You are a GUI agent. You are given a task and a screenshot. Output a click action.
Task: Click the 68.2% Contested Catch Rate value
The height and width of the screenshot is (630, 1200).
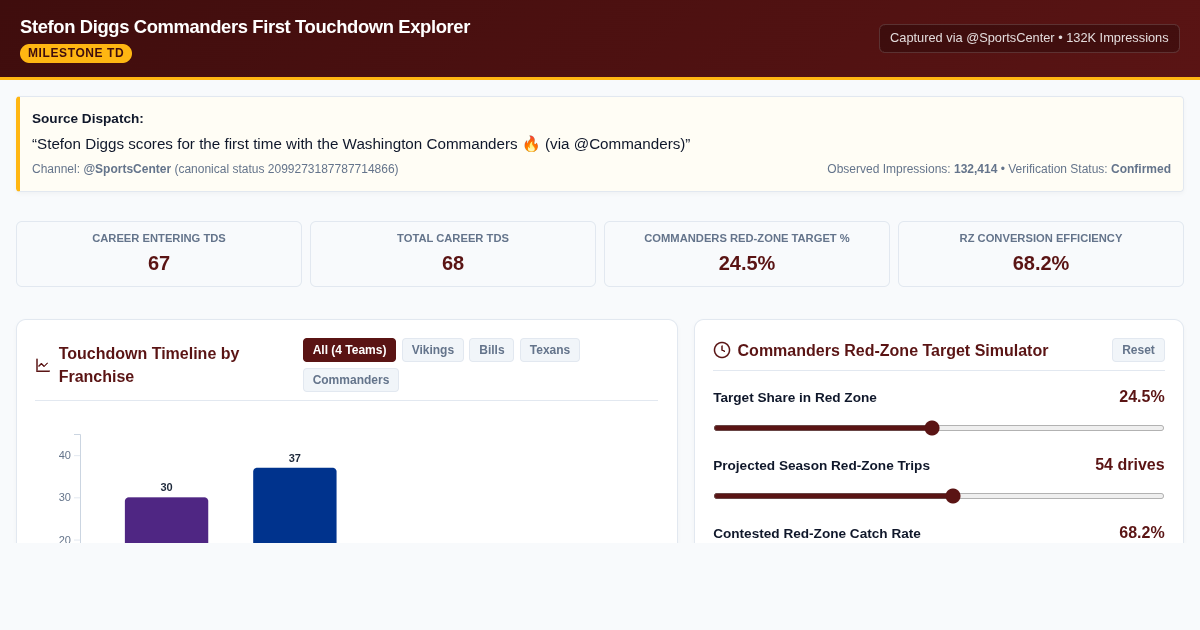click(x=1142, y=533)
